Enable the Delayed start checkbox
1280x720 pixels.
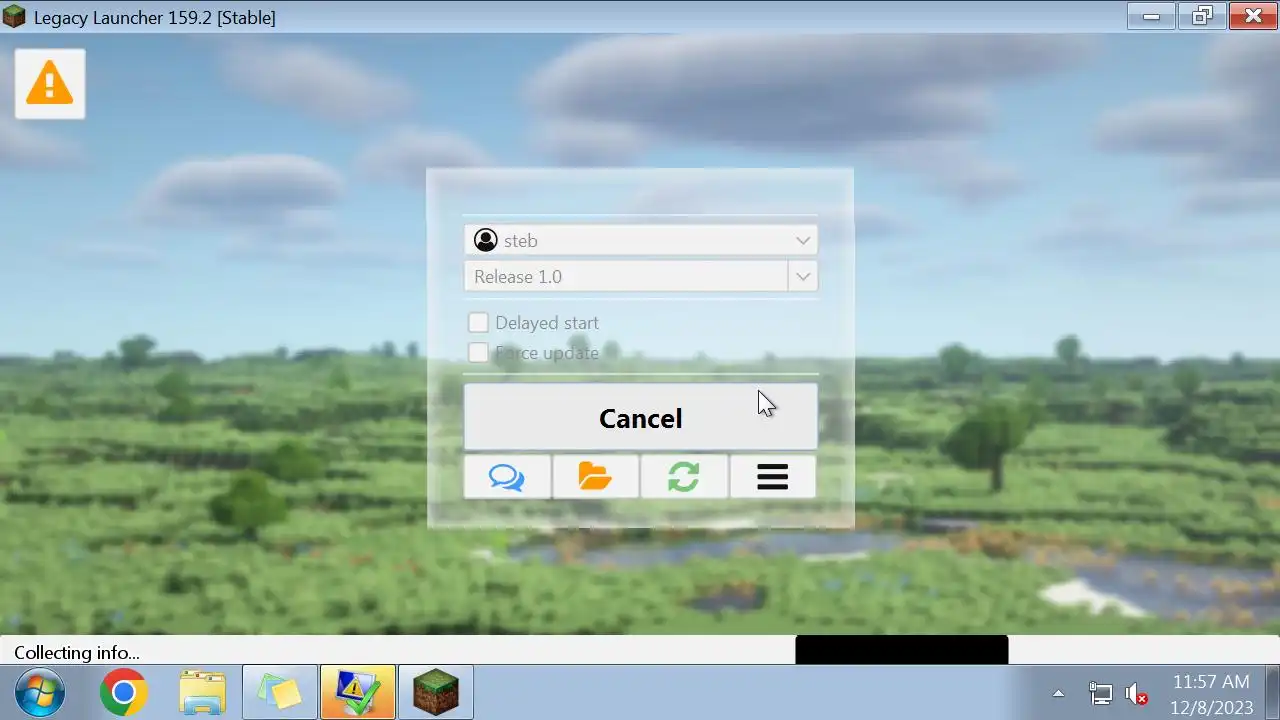(x=478, y=323)
